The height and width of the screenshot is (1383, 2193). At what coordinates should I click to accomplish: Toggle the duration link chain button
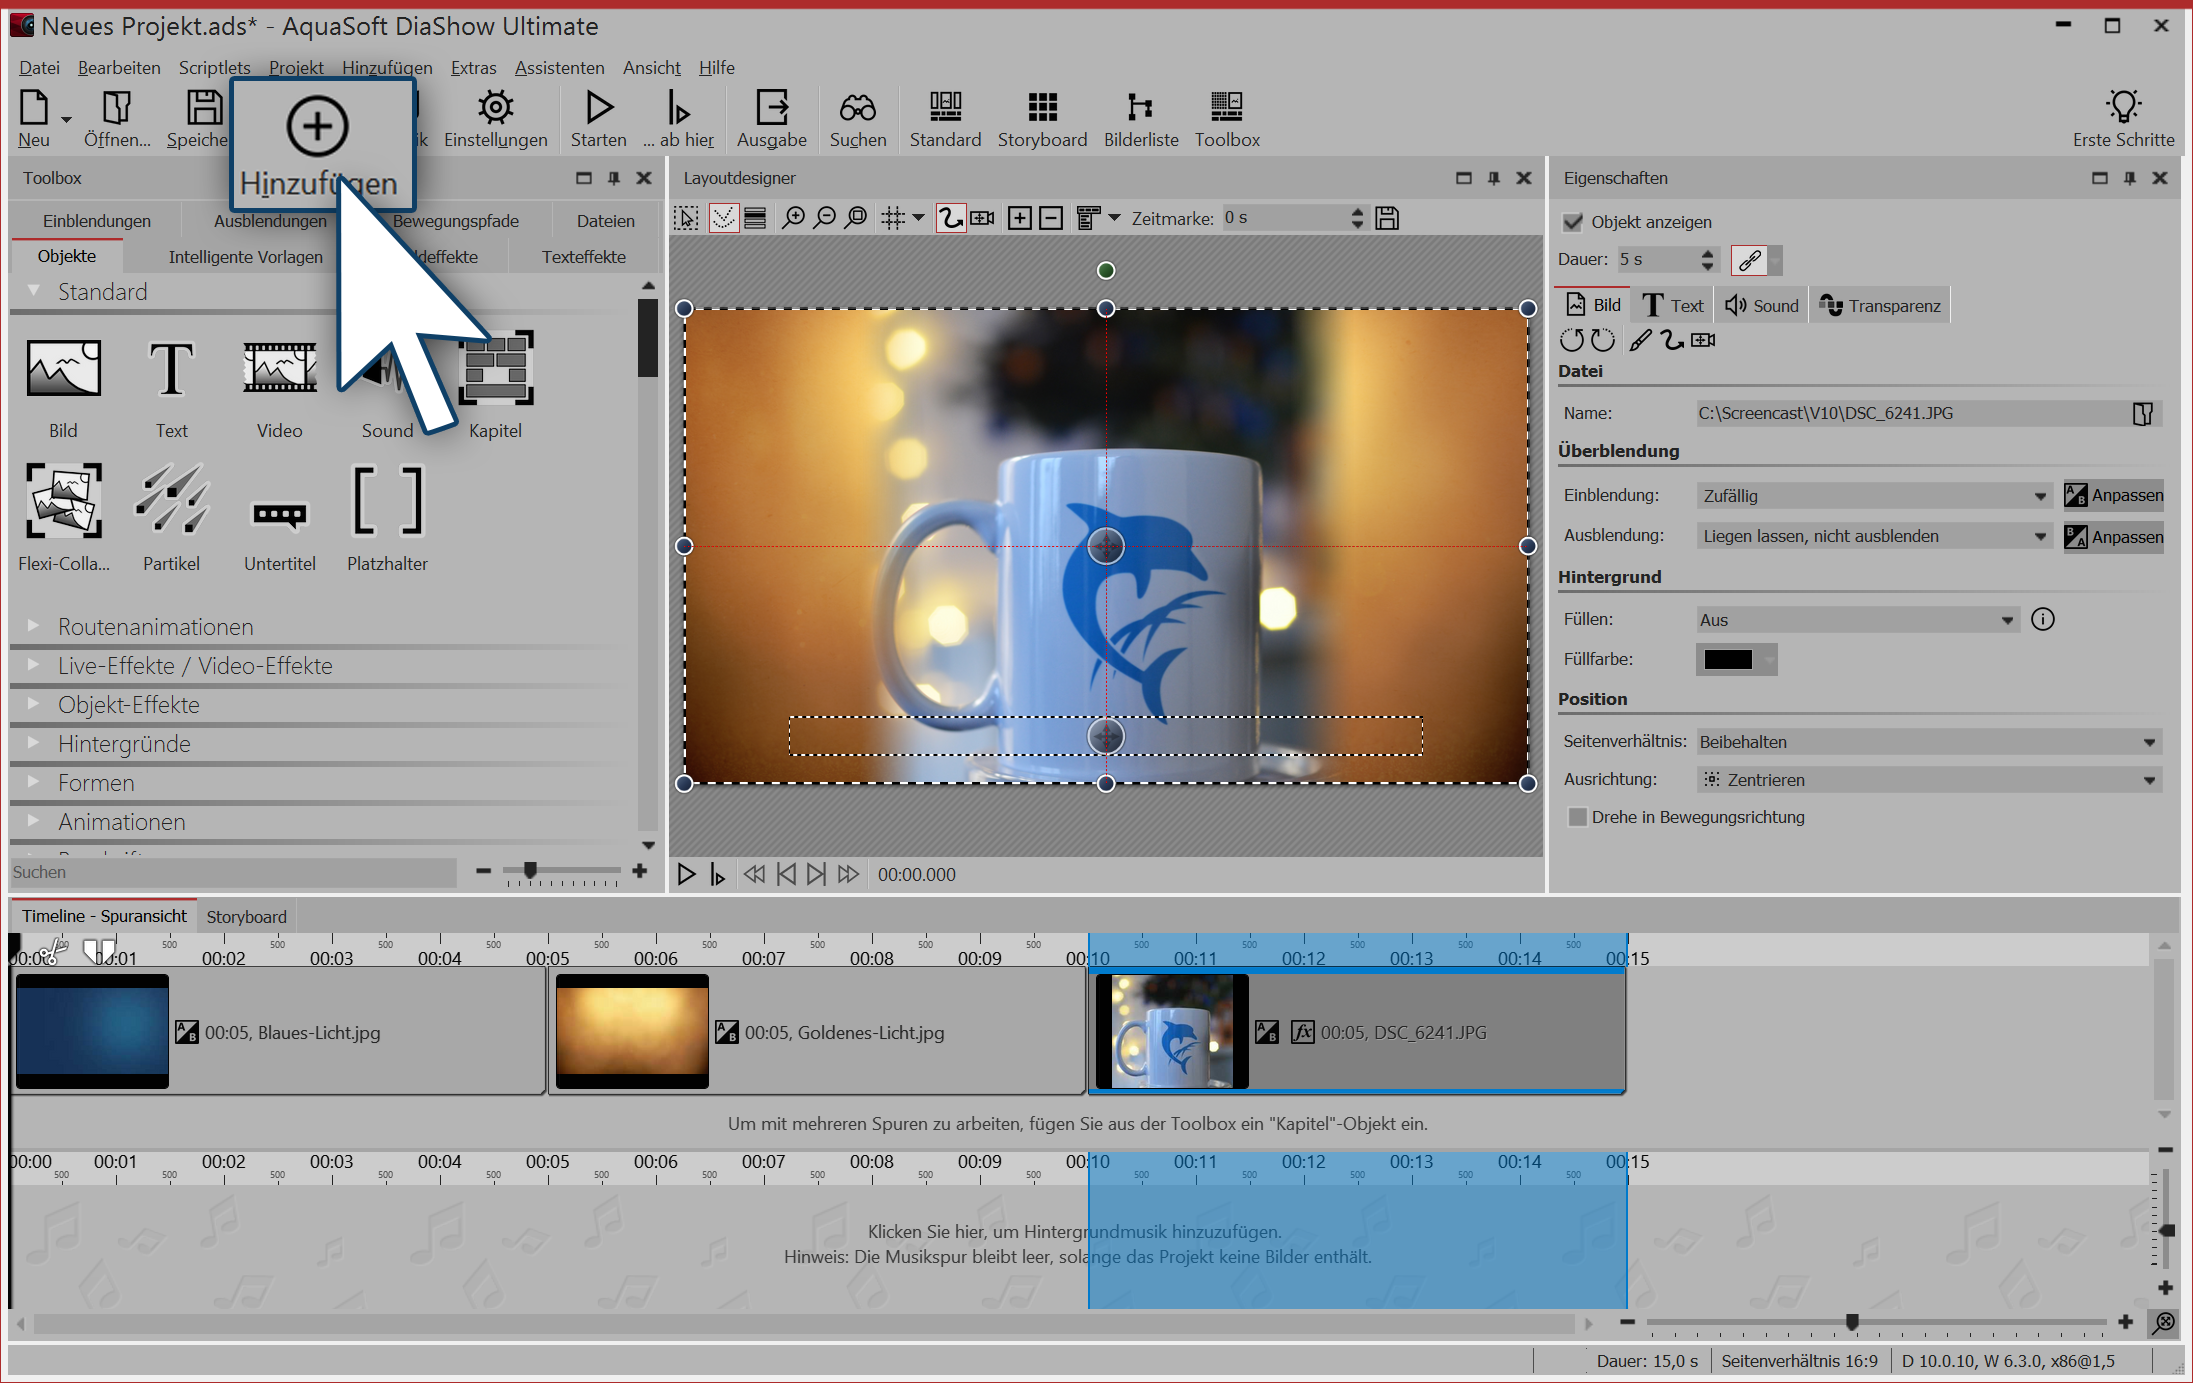pos(1750,260)
